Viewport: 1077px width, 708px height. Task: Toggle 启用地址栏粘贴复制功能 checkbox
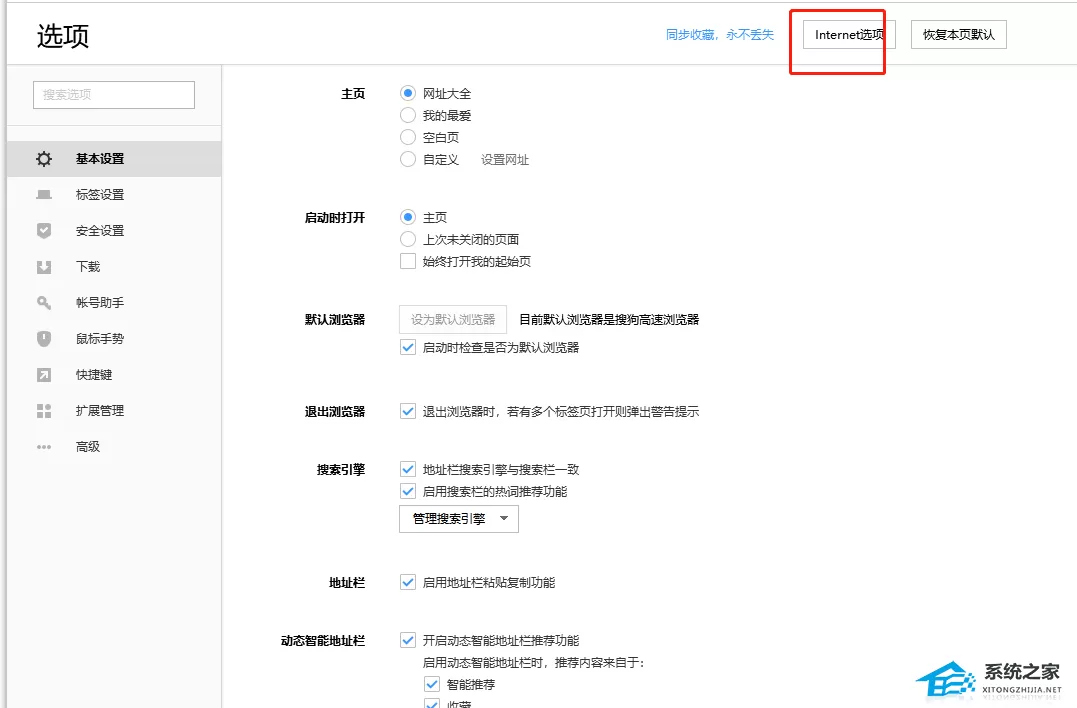click(408, 582)
